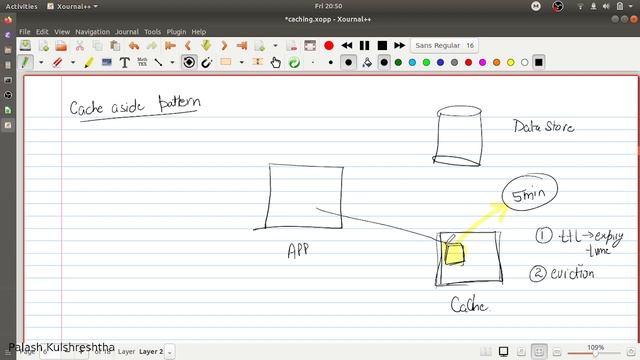This screenshot has width=640, height=360.
Task: Toggle the fill bucket option
Action: pyautogui.click(x=367, y=62)
